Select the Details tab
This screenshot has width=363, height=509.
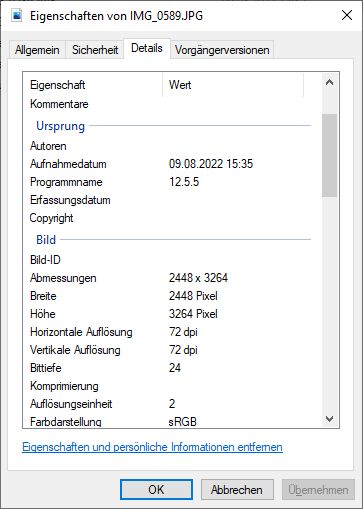[147, 48]
